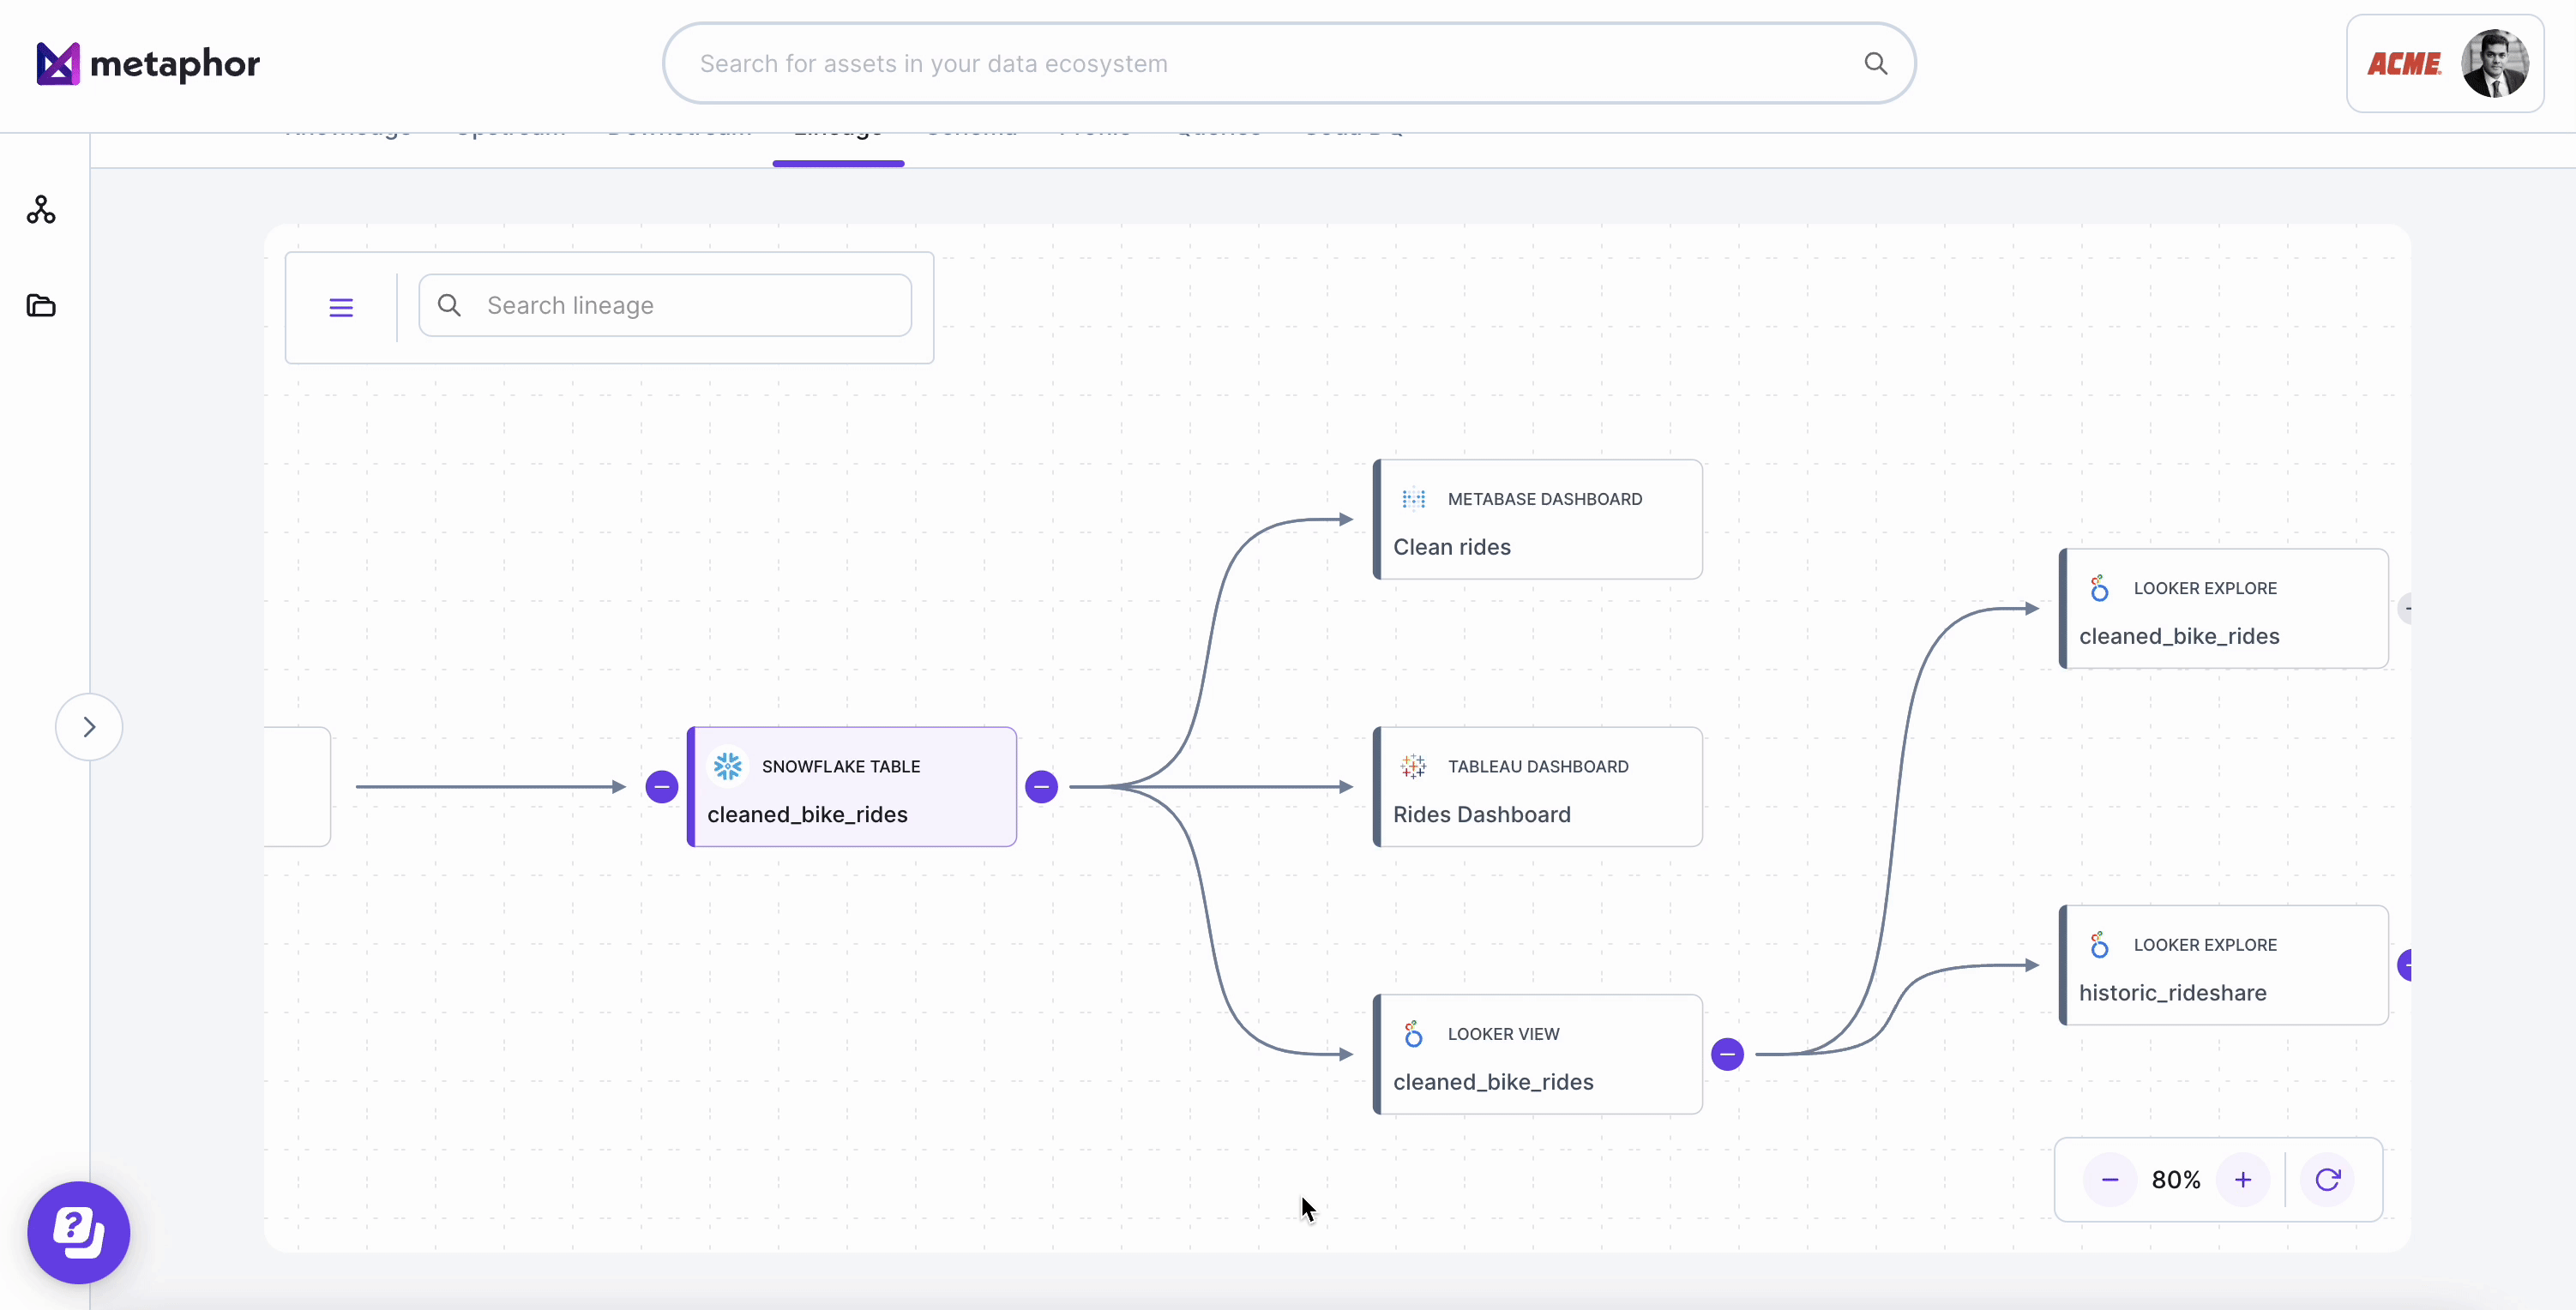Collapse downstream of Snowflake cleaned_bike_rides table
Image resolution: width=2576 pixels, height=1310 pixels.
click(x=1041, y=787)
